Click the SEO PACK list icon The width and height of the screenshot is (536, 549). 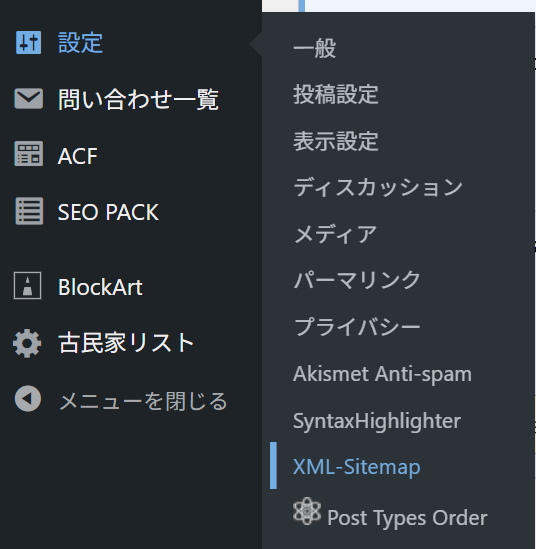pyautogui.click(x=29, y=211)
